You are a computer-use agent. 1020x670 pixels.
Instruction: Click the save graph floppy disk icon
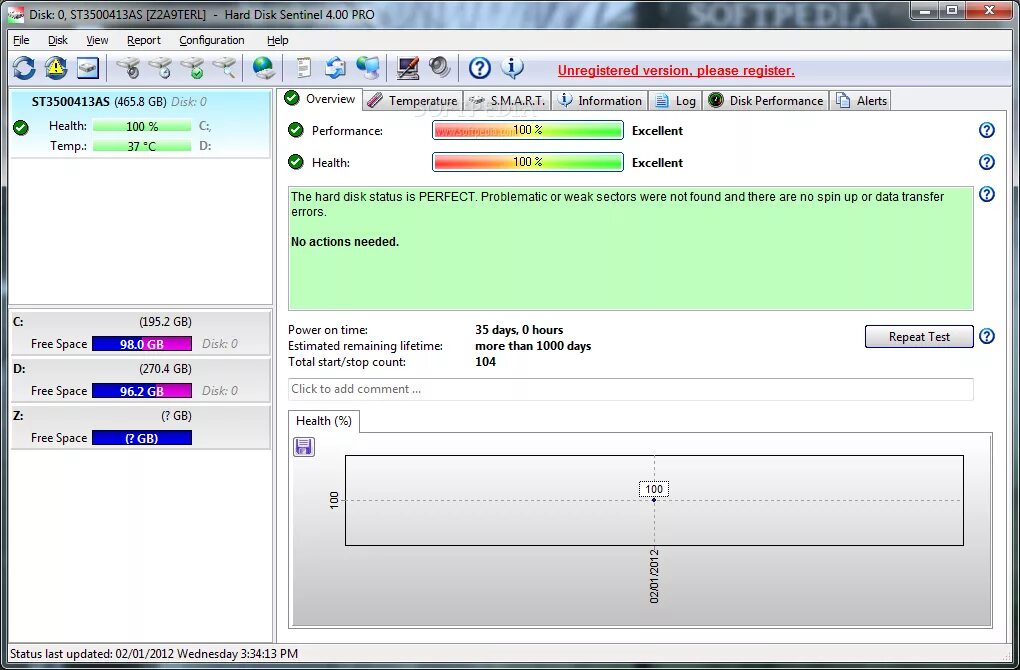pyautogui.click(x=304, y=447)
